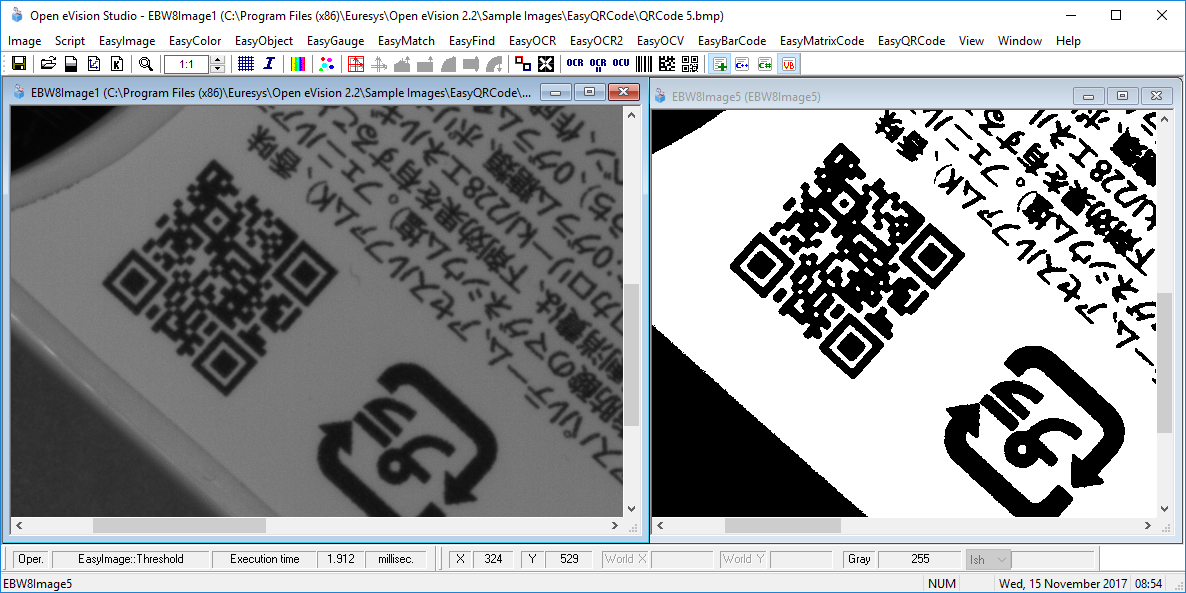Screen dimensions: 1186x593
Task: Open the EasyBarCode menu
Action: pyautogui.click(x=732, y=41)
